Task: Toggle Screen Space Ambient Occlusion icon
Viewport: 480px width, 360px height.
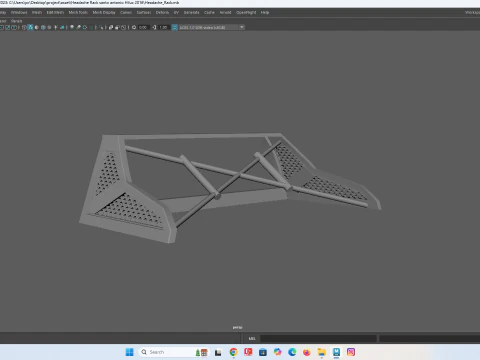Action: point(72,27)
